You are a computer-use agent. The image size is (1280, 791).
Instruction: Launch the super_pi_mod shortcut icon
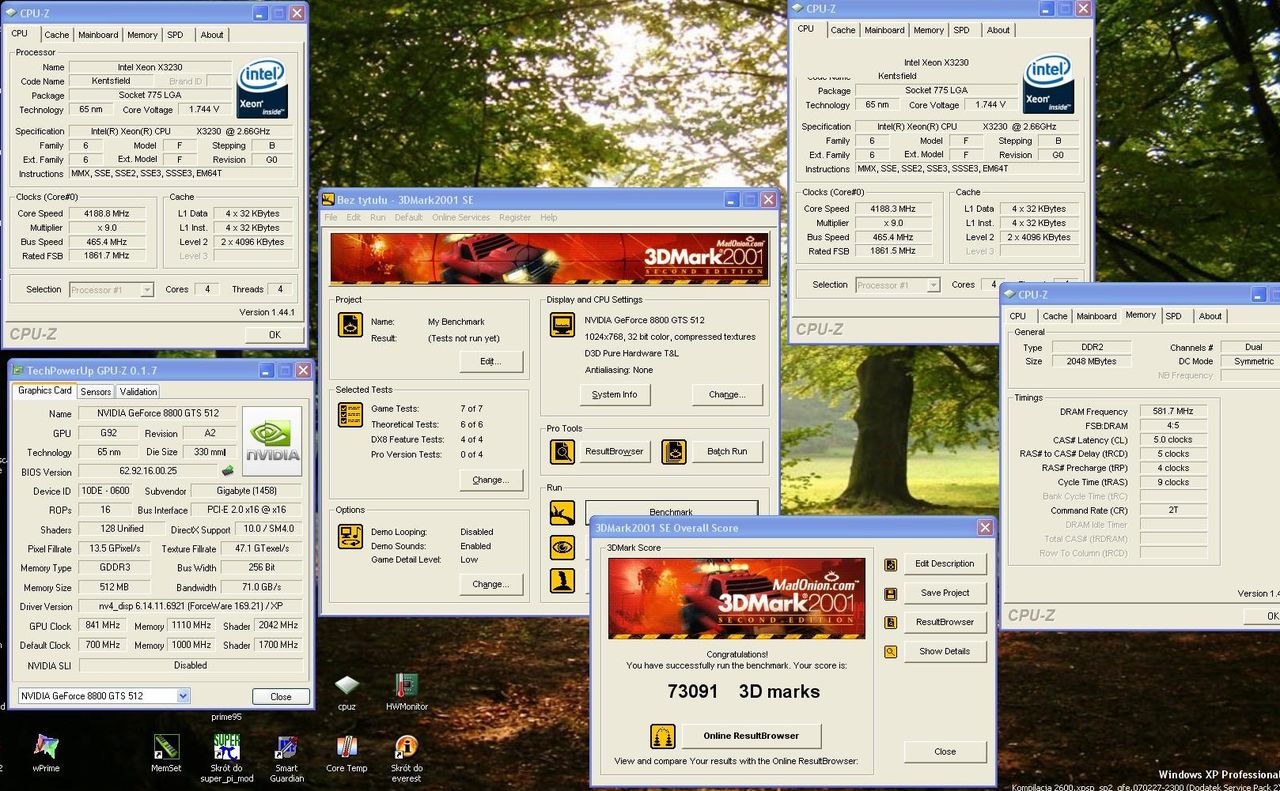[x=226, y=746]
